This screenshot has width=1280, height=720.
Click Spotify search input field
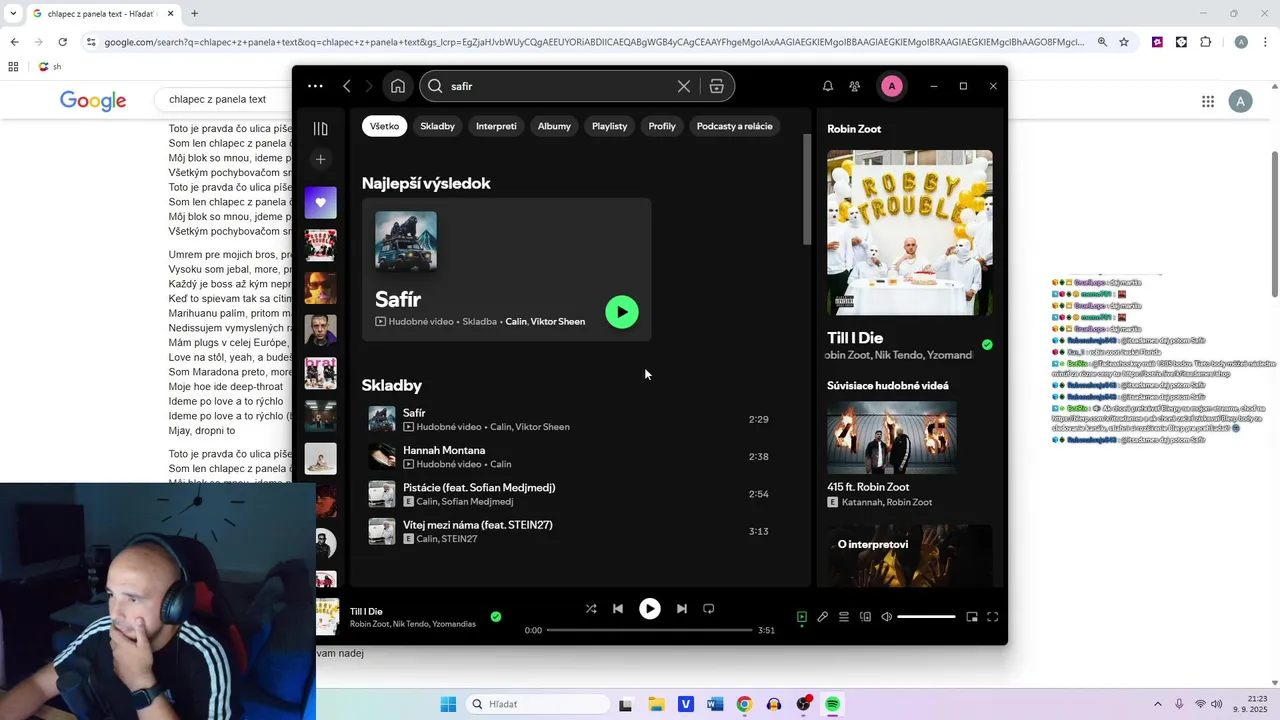pyautogui.click(x=560, y=86)
